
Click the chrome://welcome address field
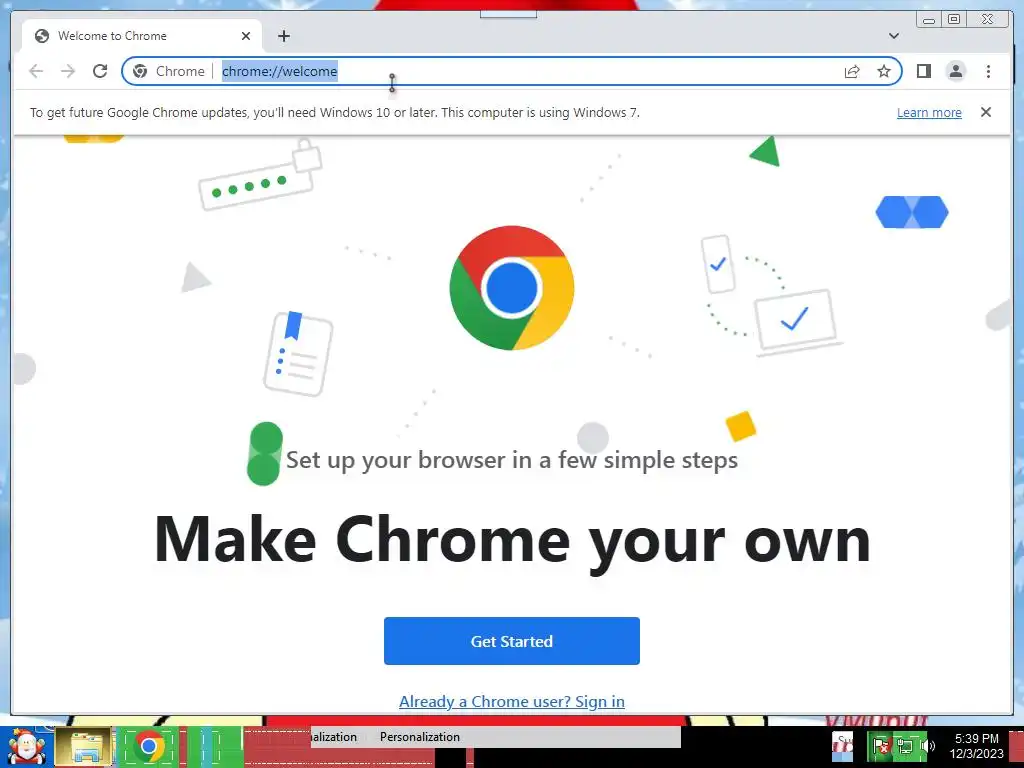pyautogui.click(x=513, y=71)
